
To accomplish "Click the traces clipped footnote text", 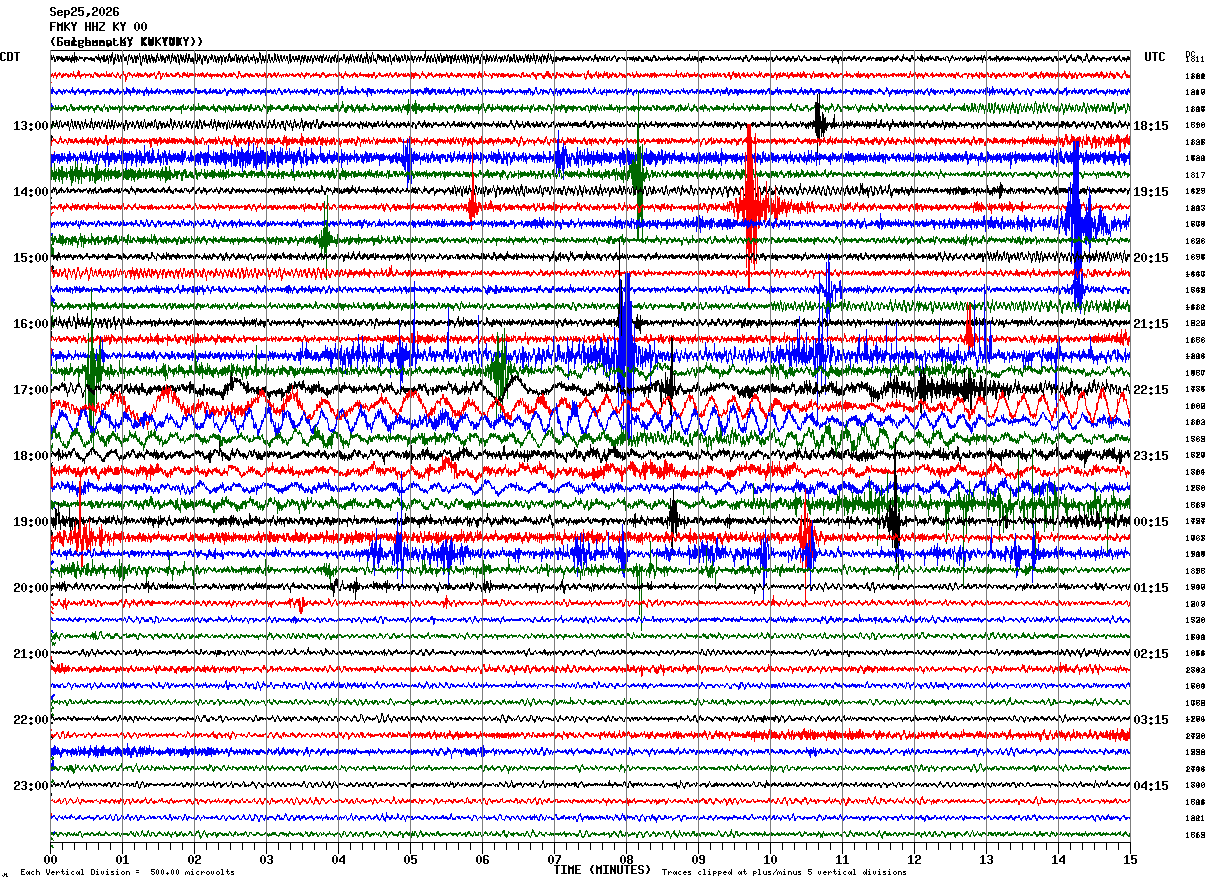I will (784, 872).
